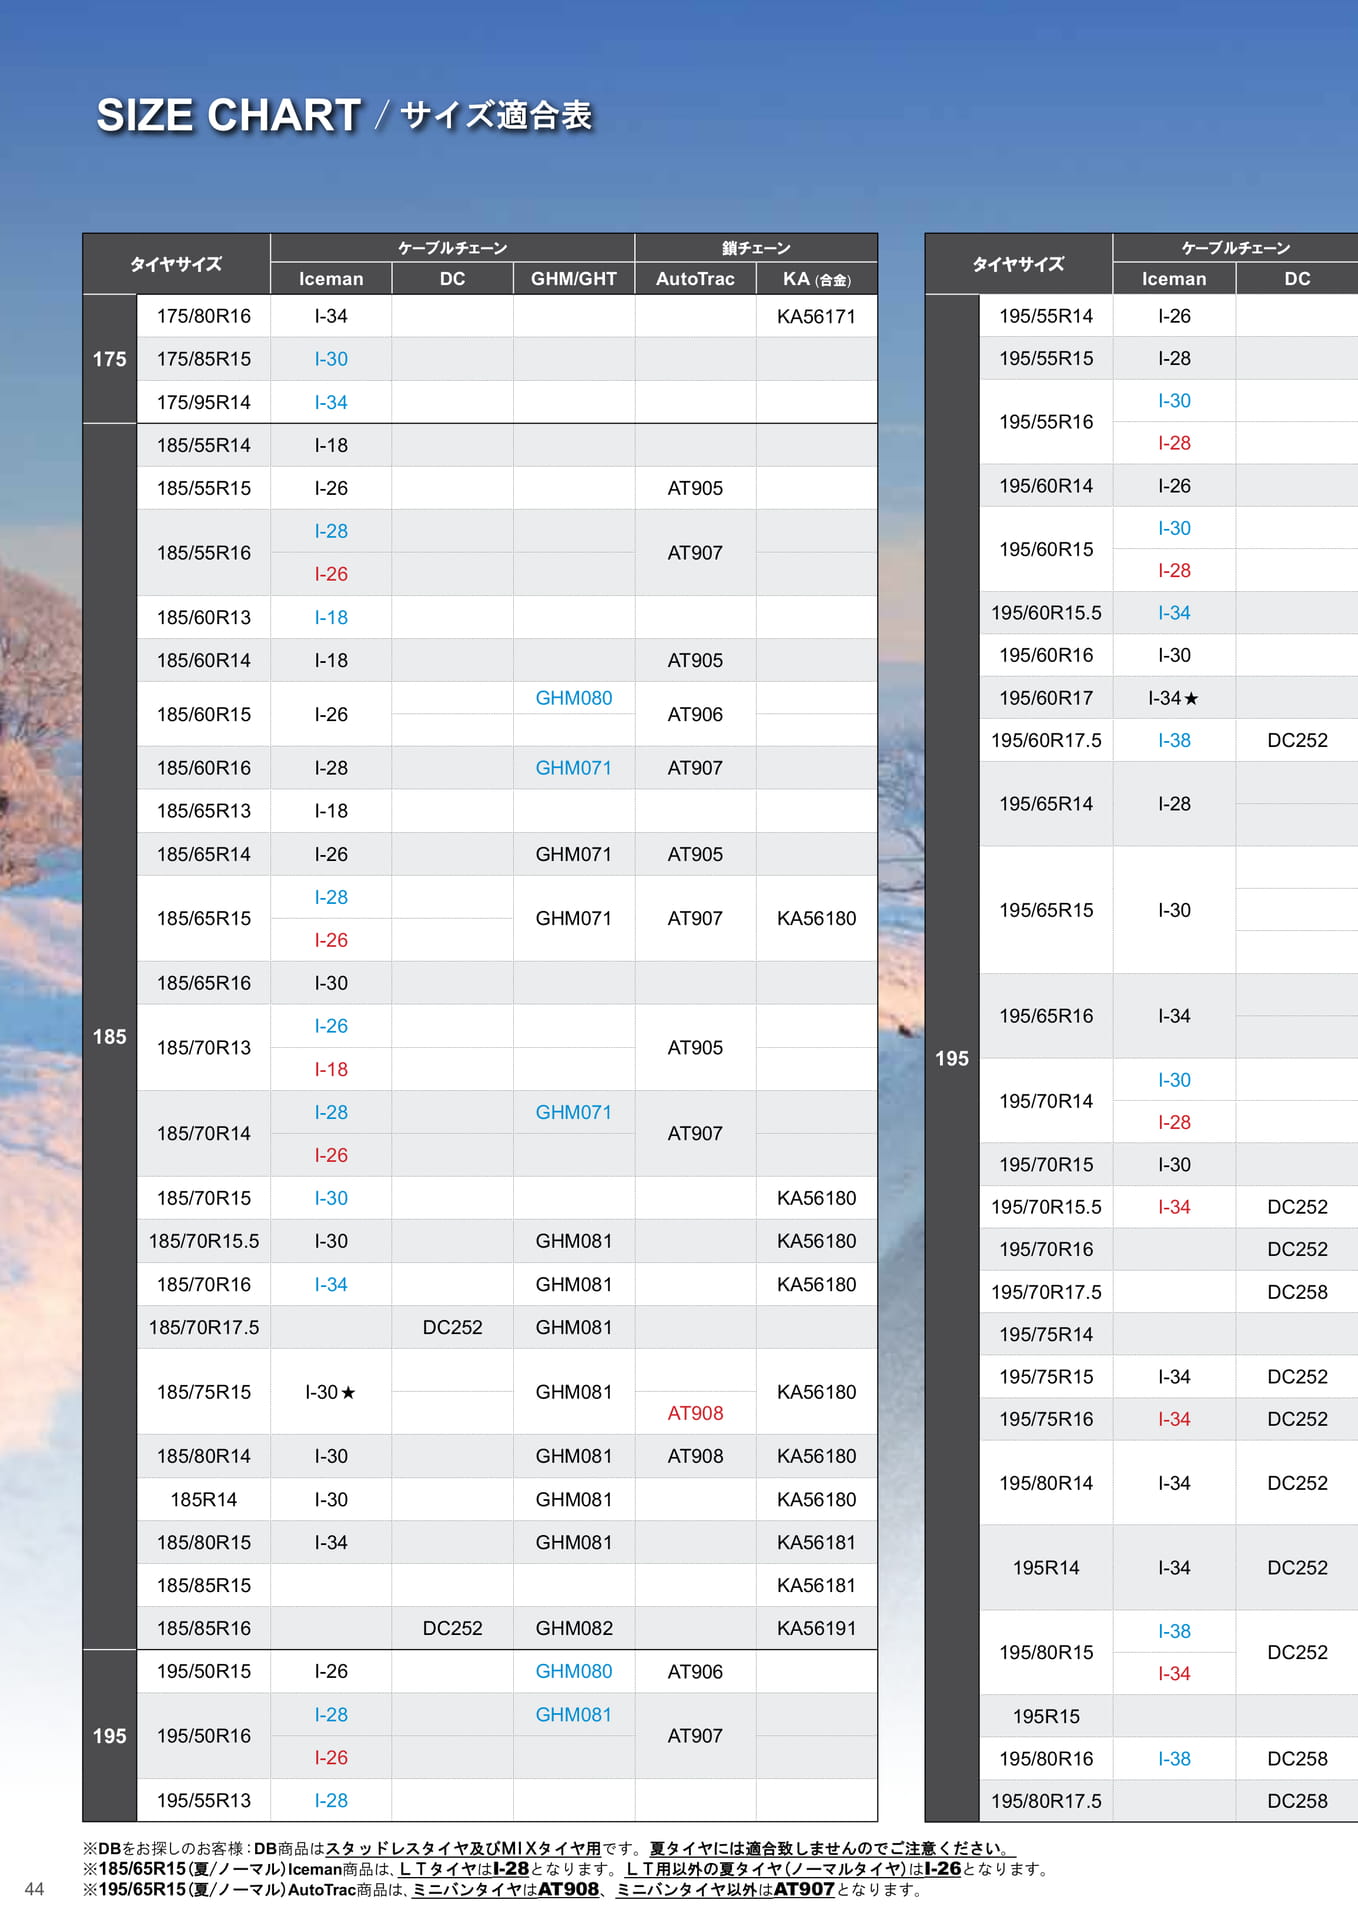The height and width of the screenshot is (1920, 1358).
Task: Select "AT907" in the 185/70R14 row
Action: (695, 1133)
